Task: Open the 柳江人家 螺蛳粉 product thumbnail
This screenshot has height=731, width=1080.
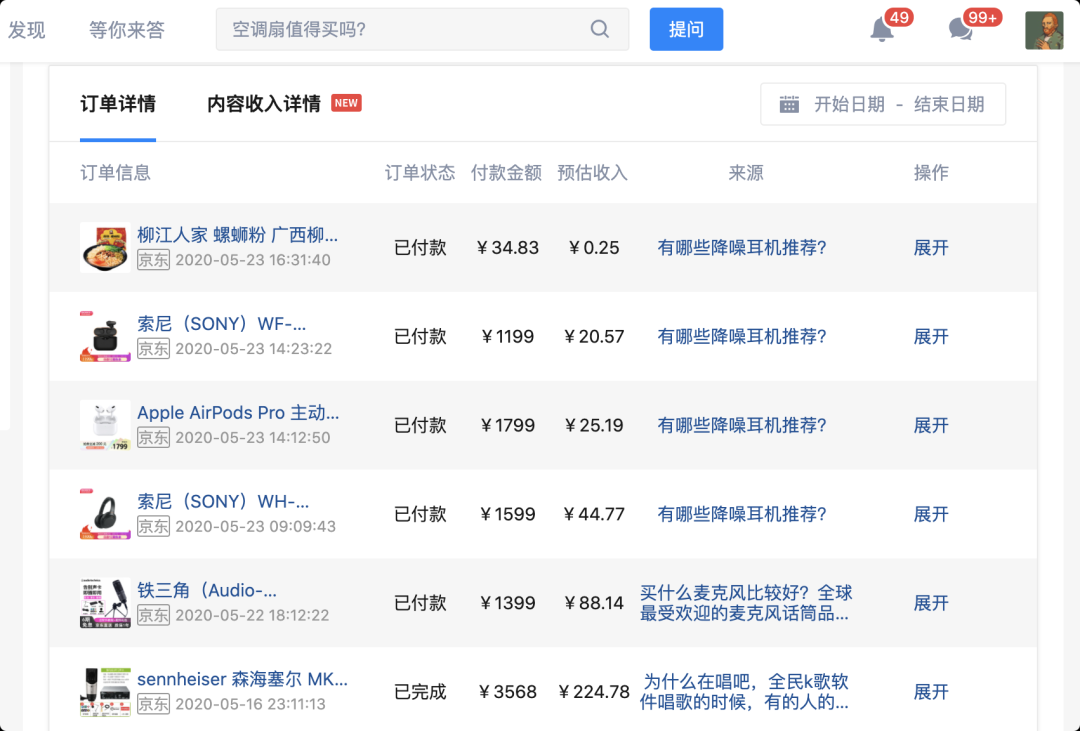Action: click(105, 247)
